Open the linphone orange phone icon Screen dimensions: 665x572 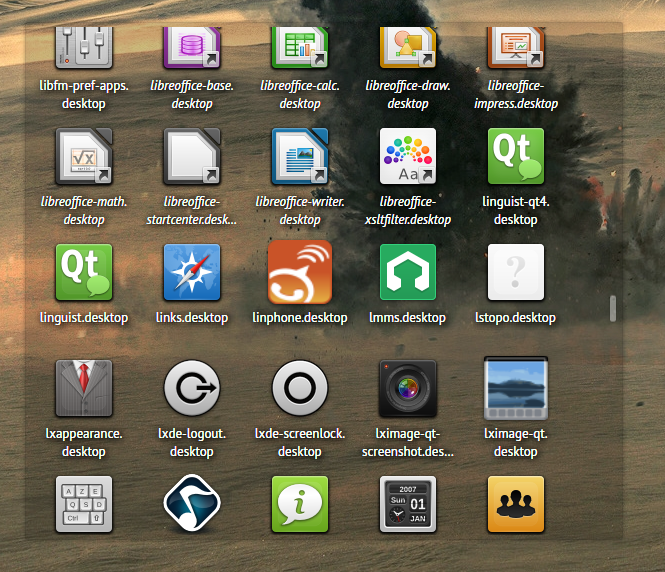click(x=300, y=272)
